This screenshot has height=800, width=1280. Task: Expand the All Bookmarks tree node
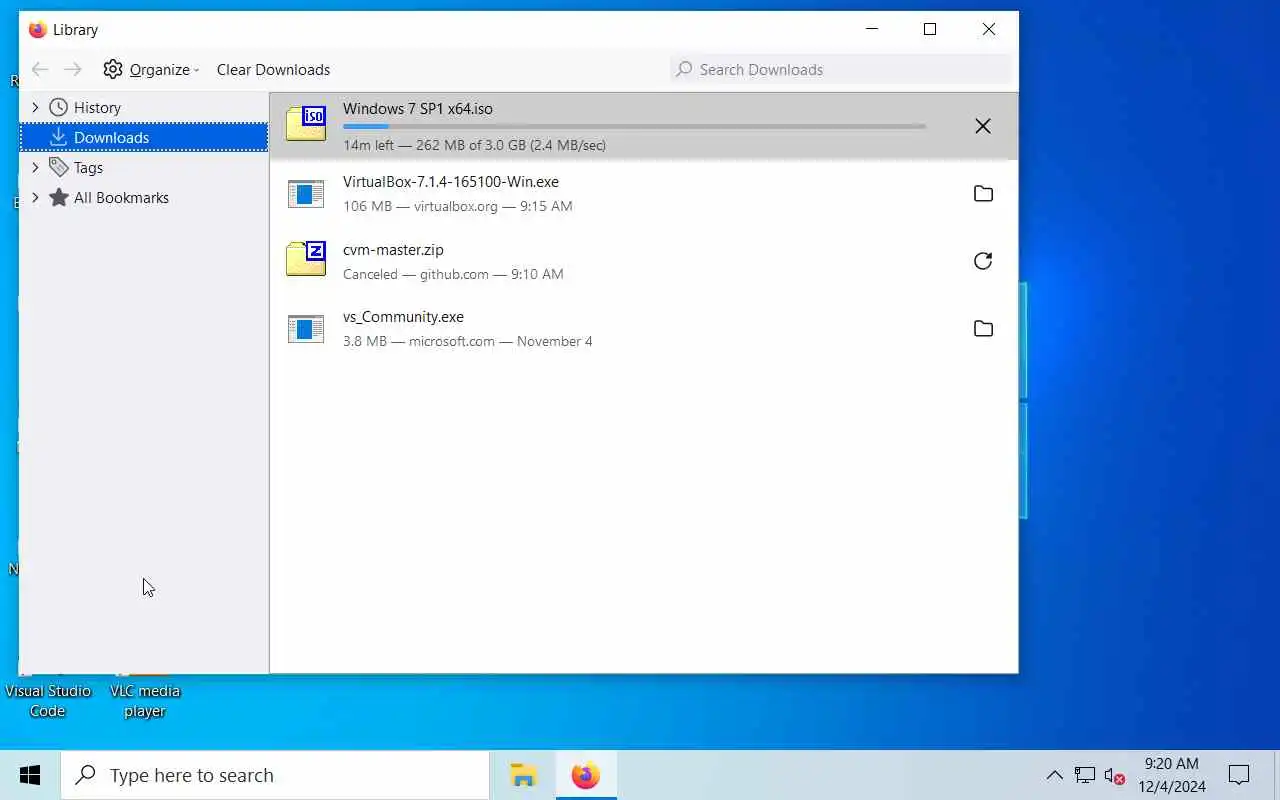(x=35, y=197)
